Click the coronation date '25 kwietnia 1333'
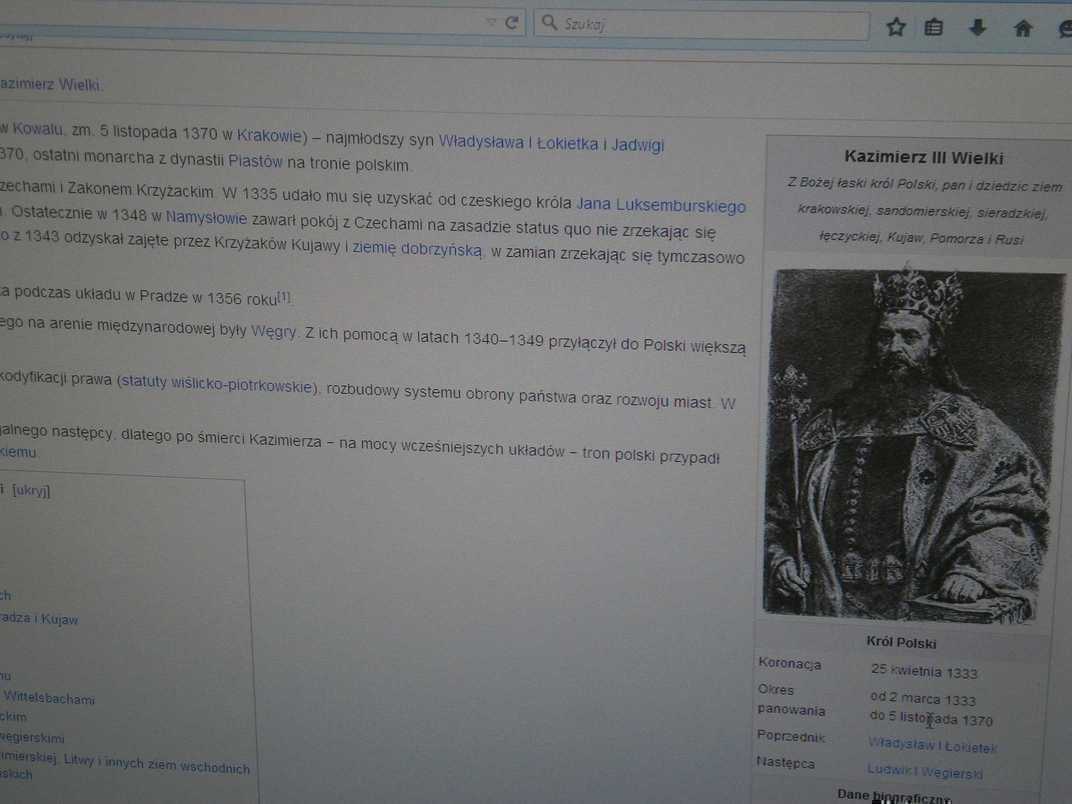The image size is (1072, 804). point(924,671)
